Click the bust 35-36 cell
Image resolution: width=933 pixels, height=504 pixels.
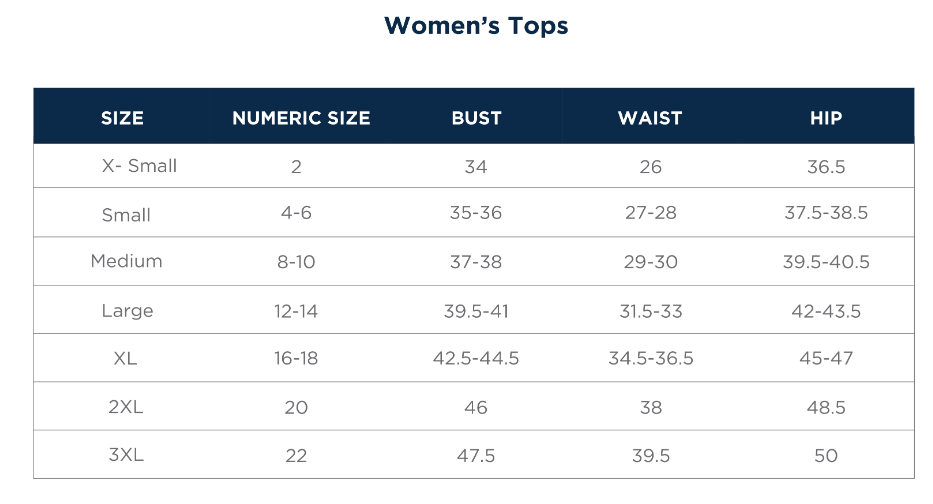pos(476,213)
